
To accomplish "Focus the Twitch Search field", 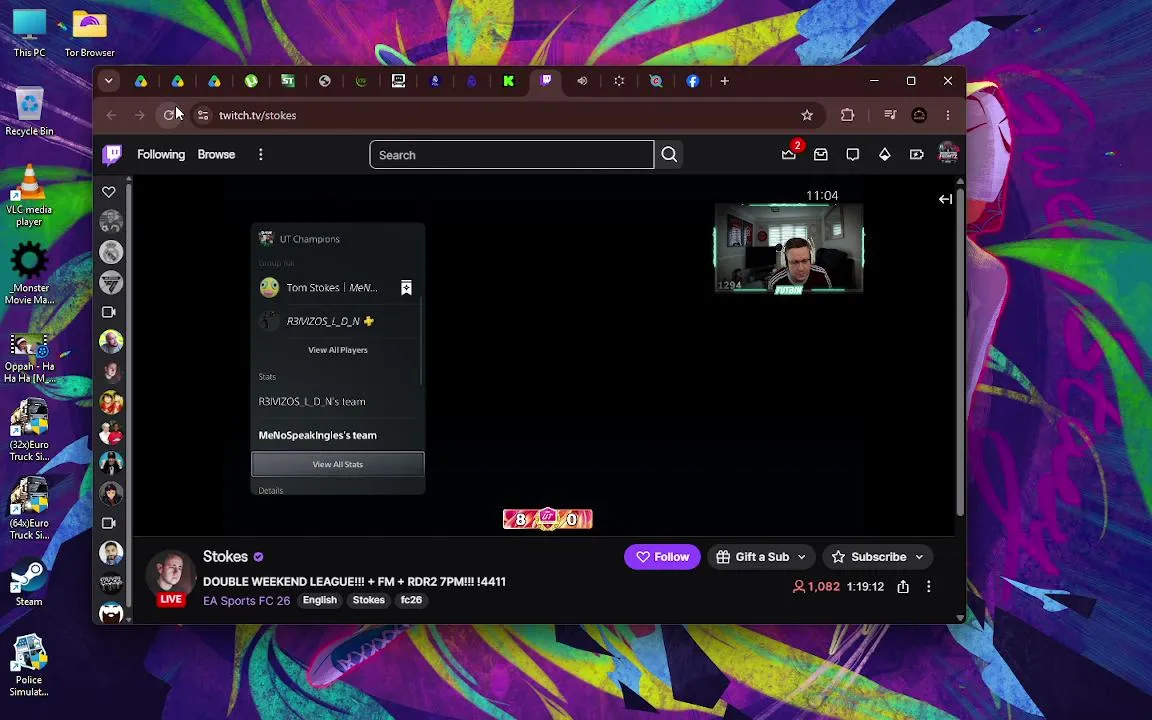I will click(511, 154).
